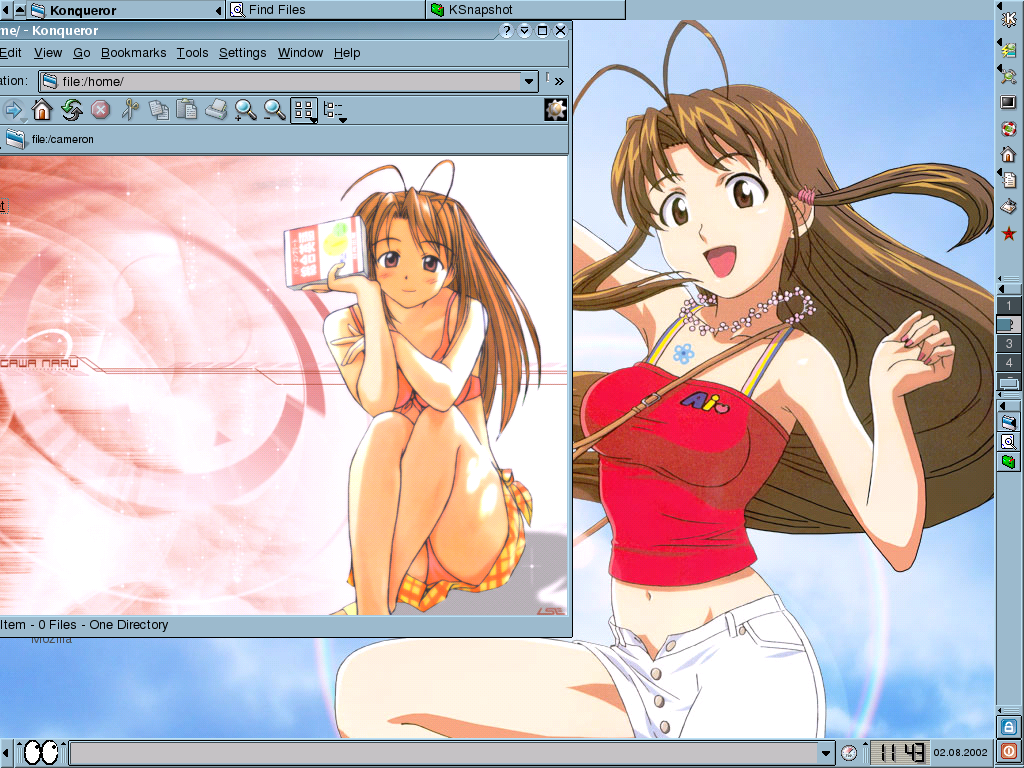Image resolution: width=1024 pixels, height=768 pixels.
Task: Expand the toolbar overflow chevron
Action: coord(559,82)
